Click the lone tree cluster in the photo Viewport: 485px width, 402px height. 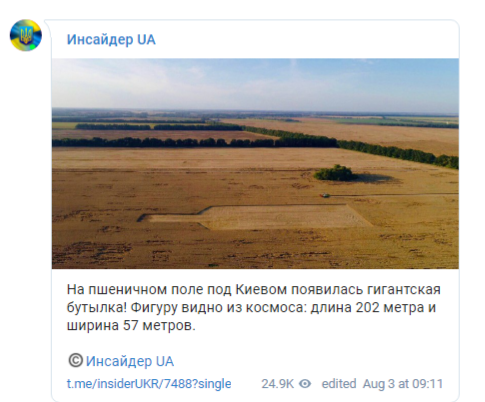tap(334, 173)
